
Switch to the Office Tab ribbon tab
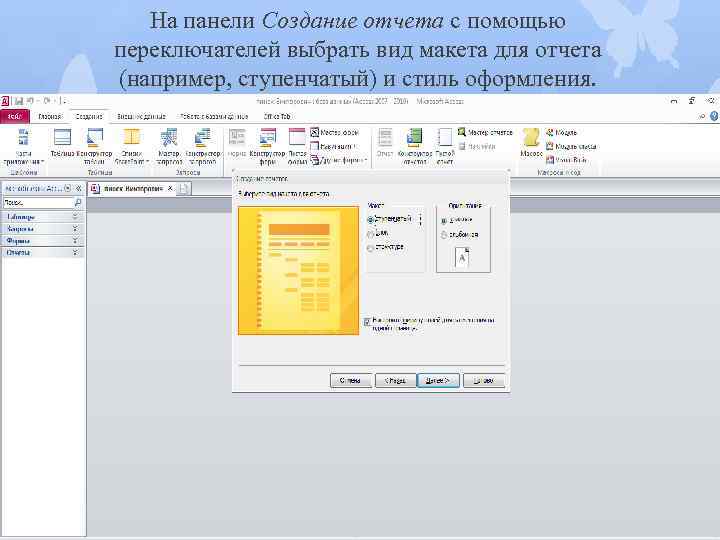[277, 117]
